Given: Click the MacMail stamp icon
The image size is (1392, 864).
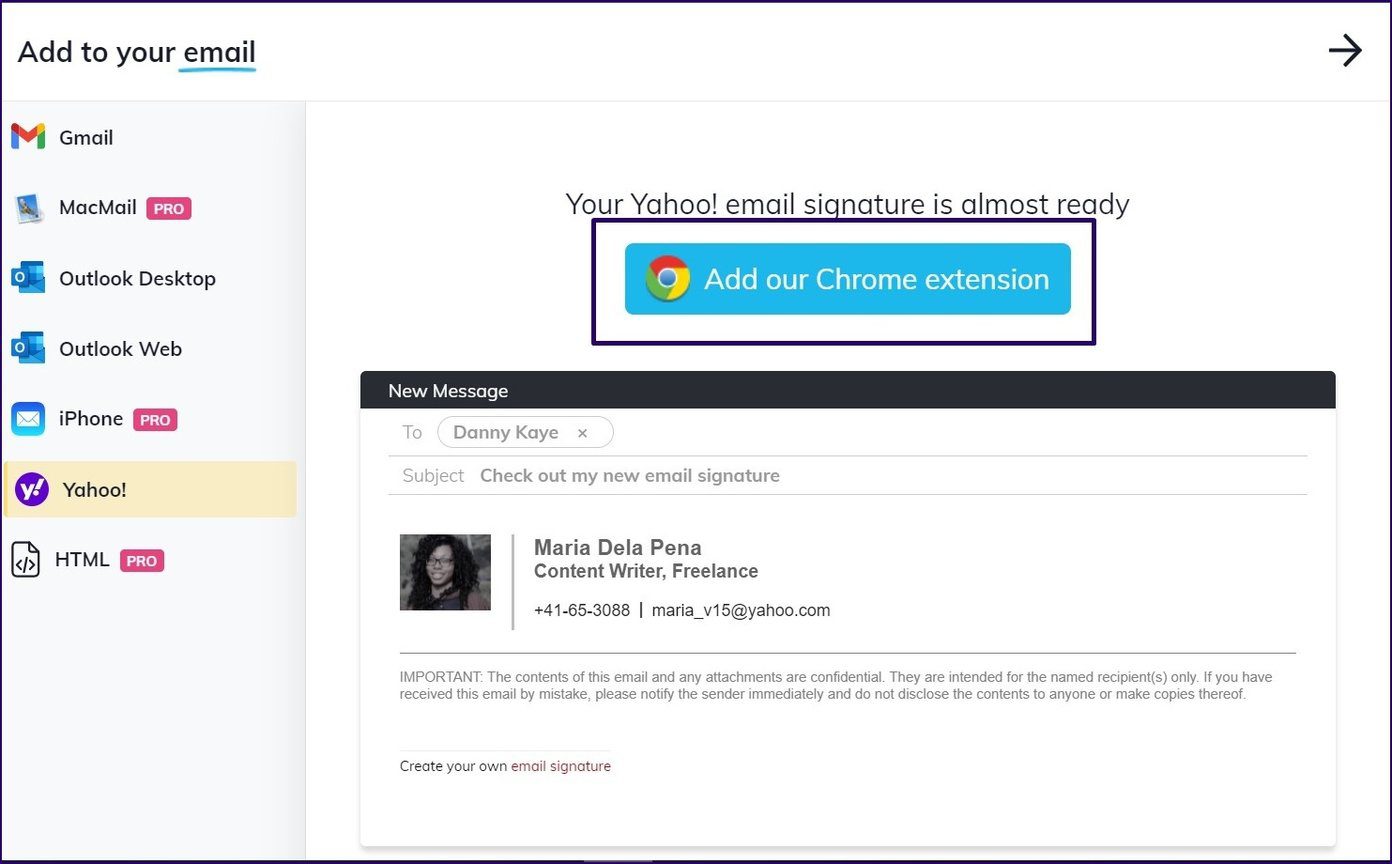Looking at the screenshot, I should click(28, 208).
